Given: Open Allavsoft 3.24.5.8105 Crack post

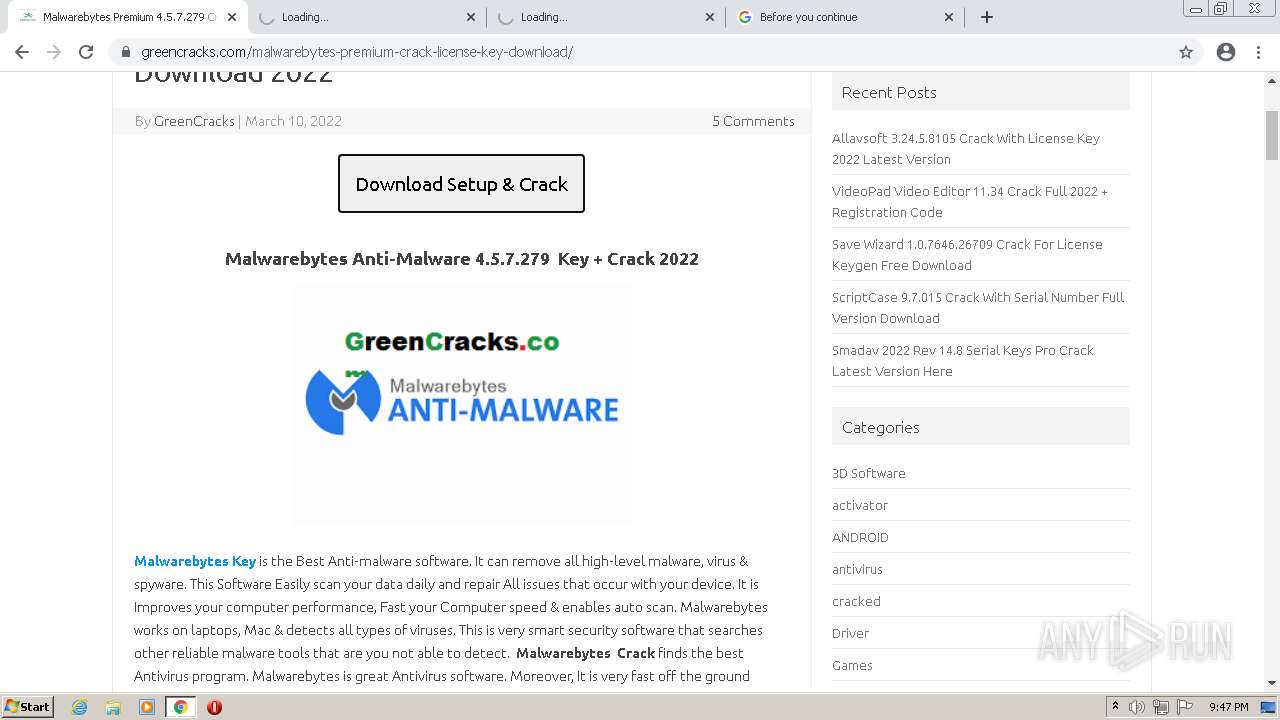Looking at the screenshot, I should click(966, 149).
